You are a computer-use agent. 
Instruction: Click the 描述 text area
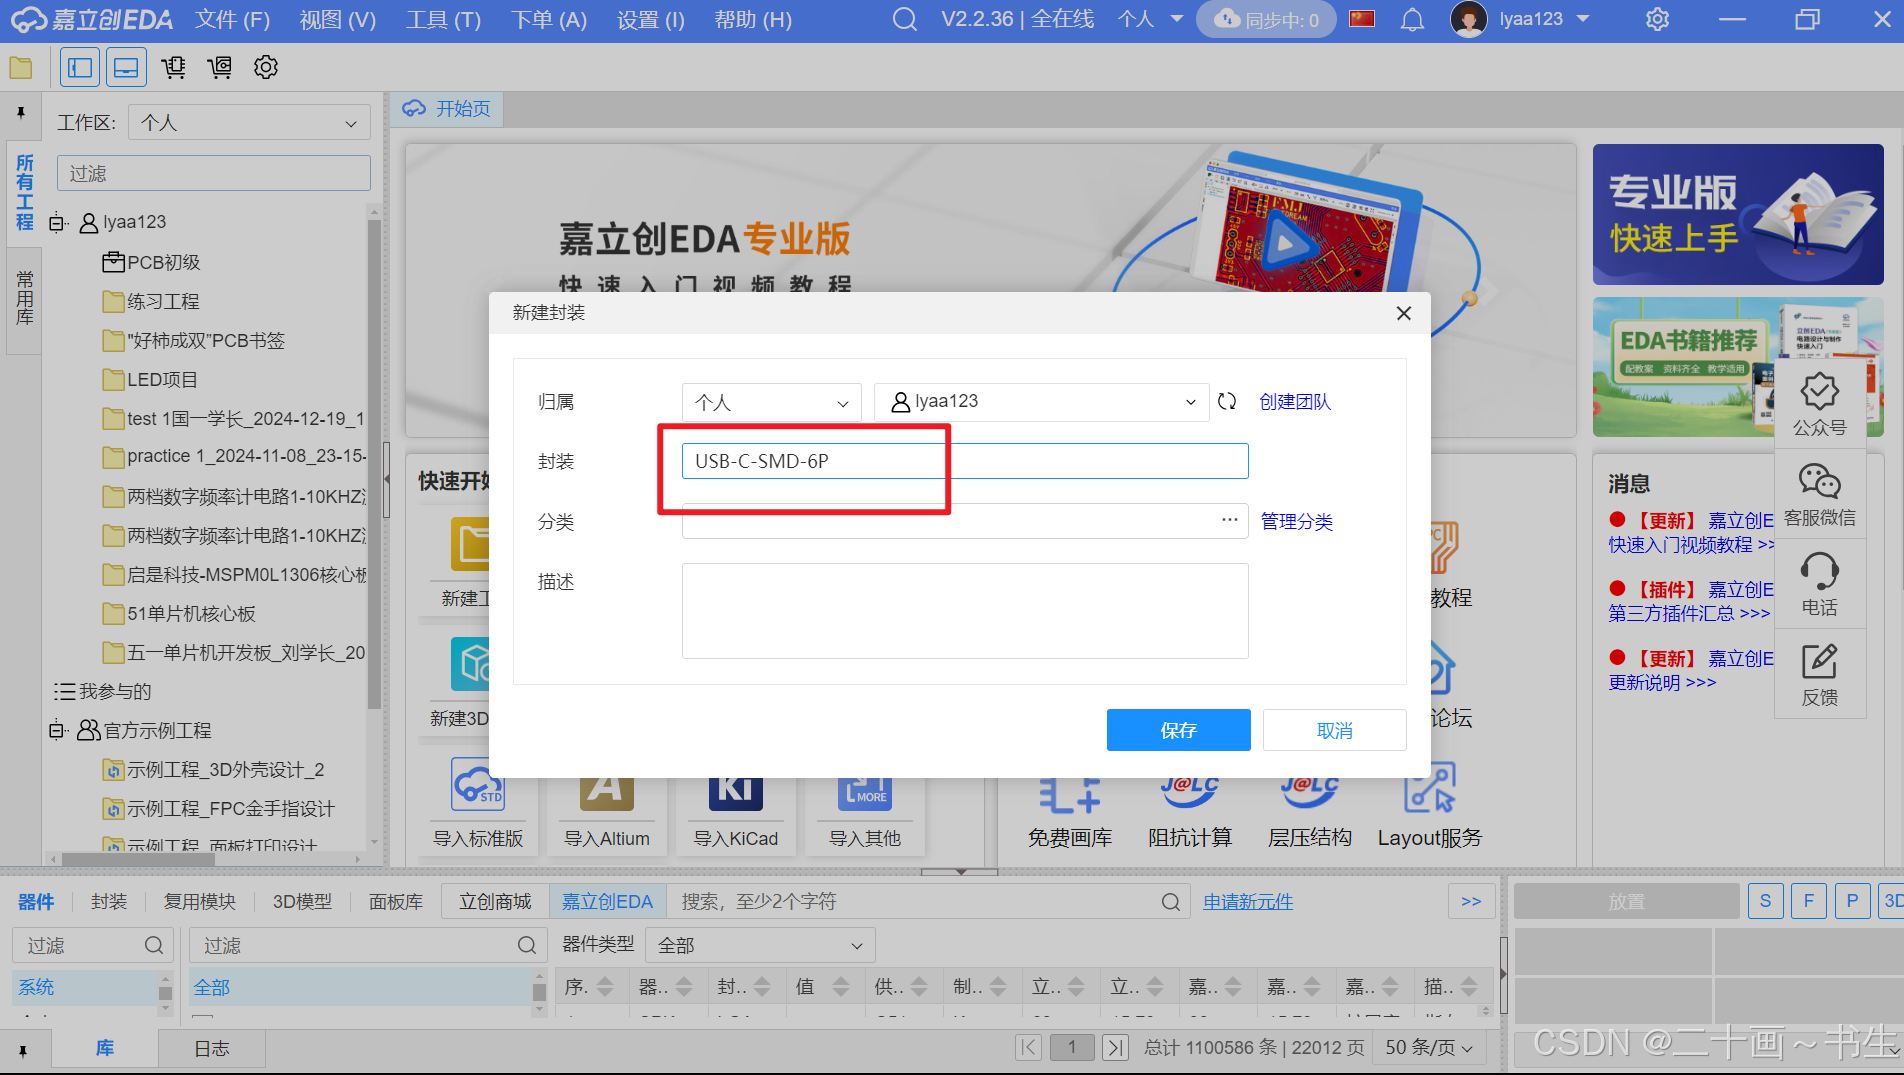[965, 611]
